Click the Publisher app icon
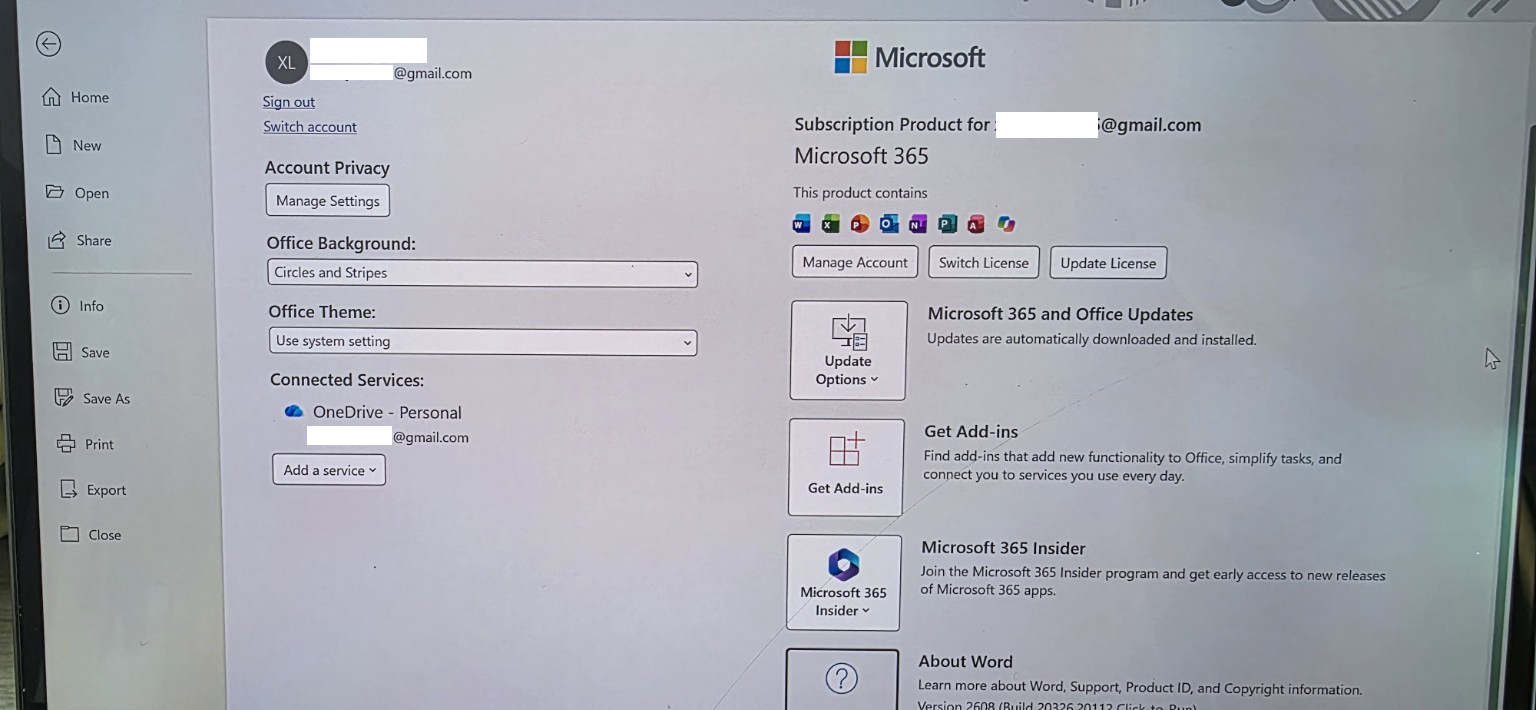 pyautogui.click(x=947, y=224)
